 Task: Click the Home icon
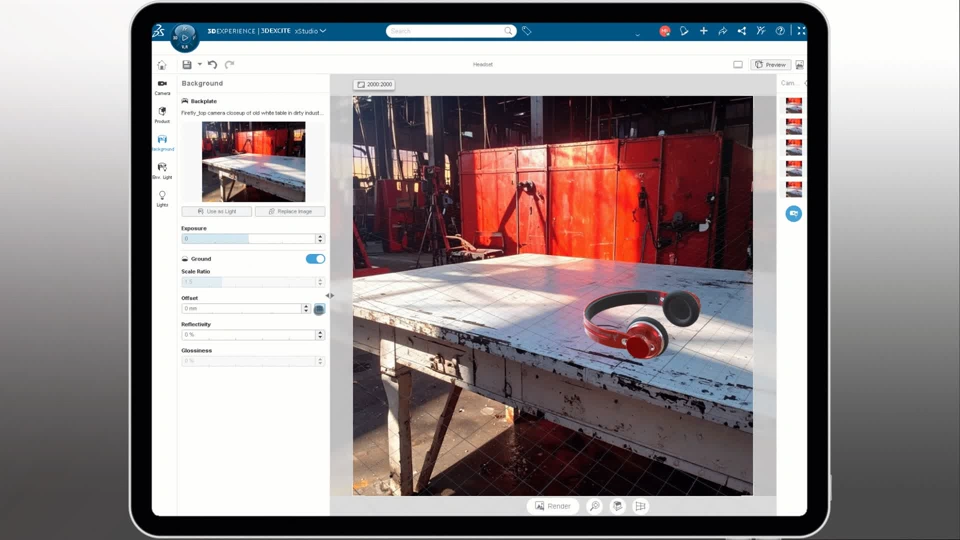162,65
